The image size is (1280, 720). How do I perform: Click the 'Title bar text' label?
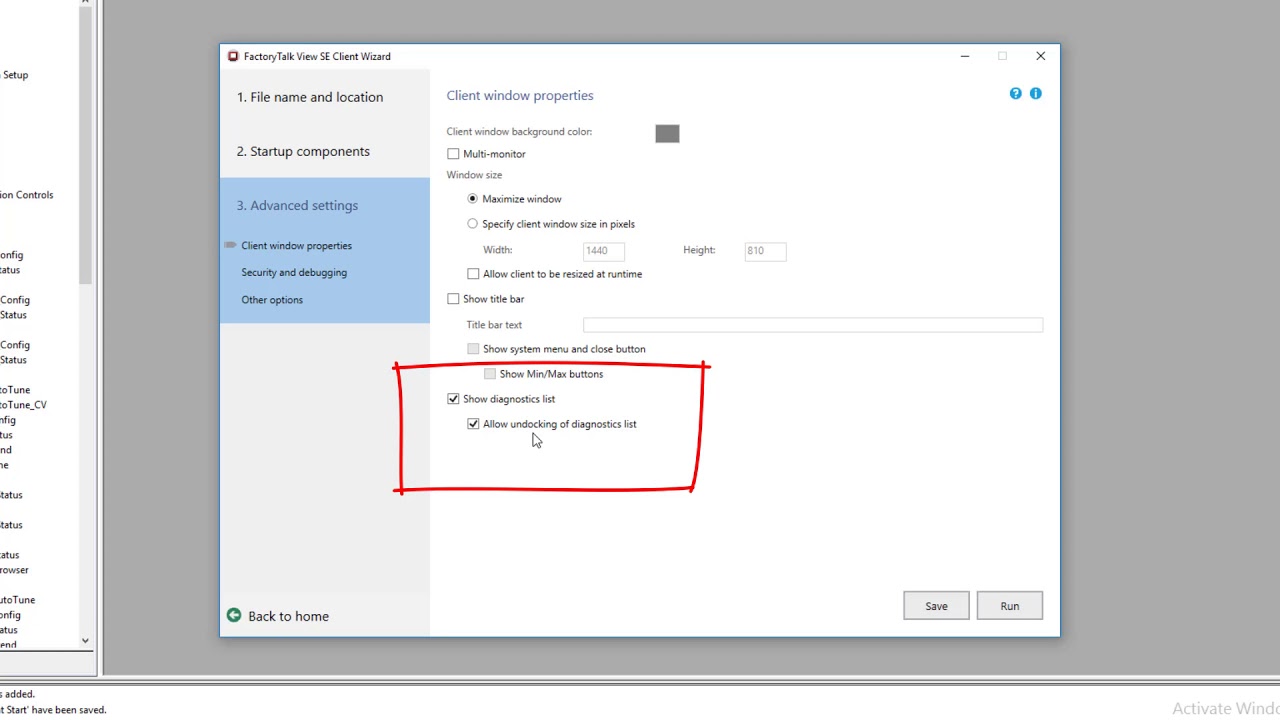[x=494, y=325]
